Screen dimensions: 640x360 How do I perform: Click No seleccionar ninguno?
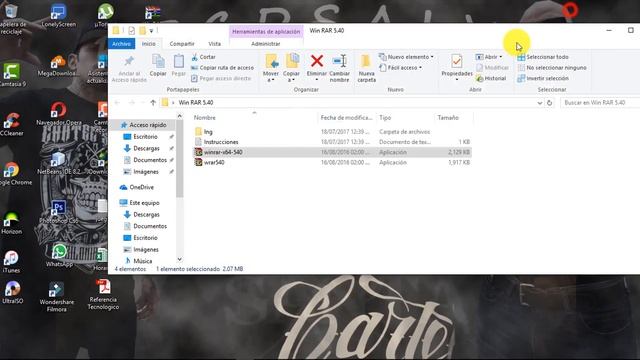pyautogui.click(x=552, y=68)
